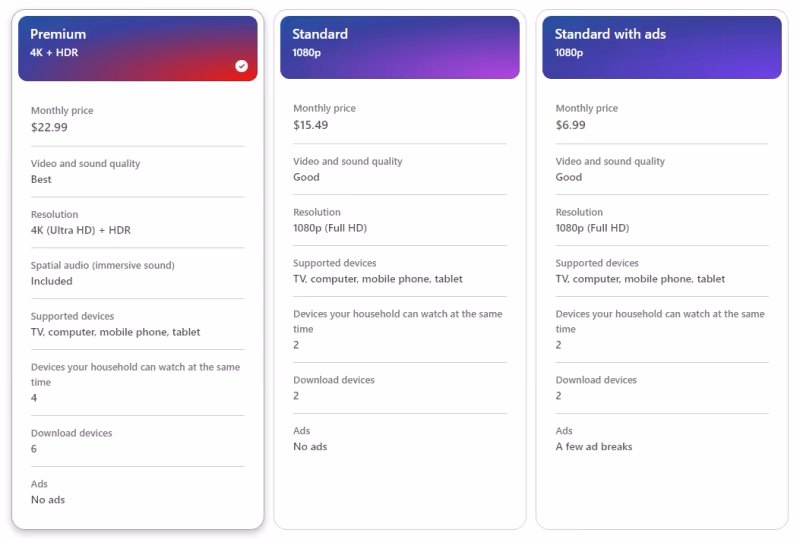800x539 pixels.
Task: Click the '4K (Ultra HD) + HDR' resolution text
Action: coord(81,231)
